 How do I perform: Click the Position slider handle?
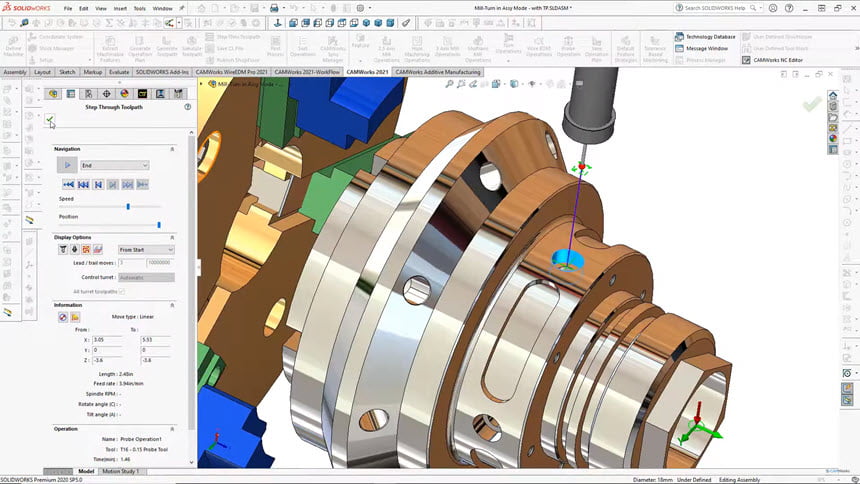(159, 225)
